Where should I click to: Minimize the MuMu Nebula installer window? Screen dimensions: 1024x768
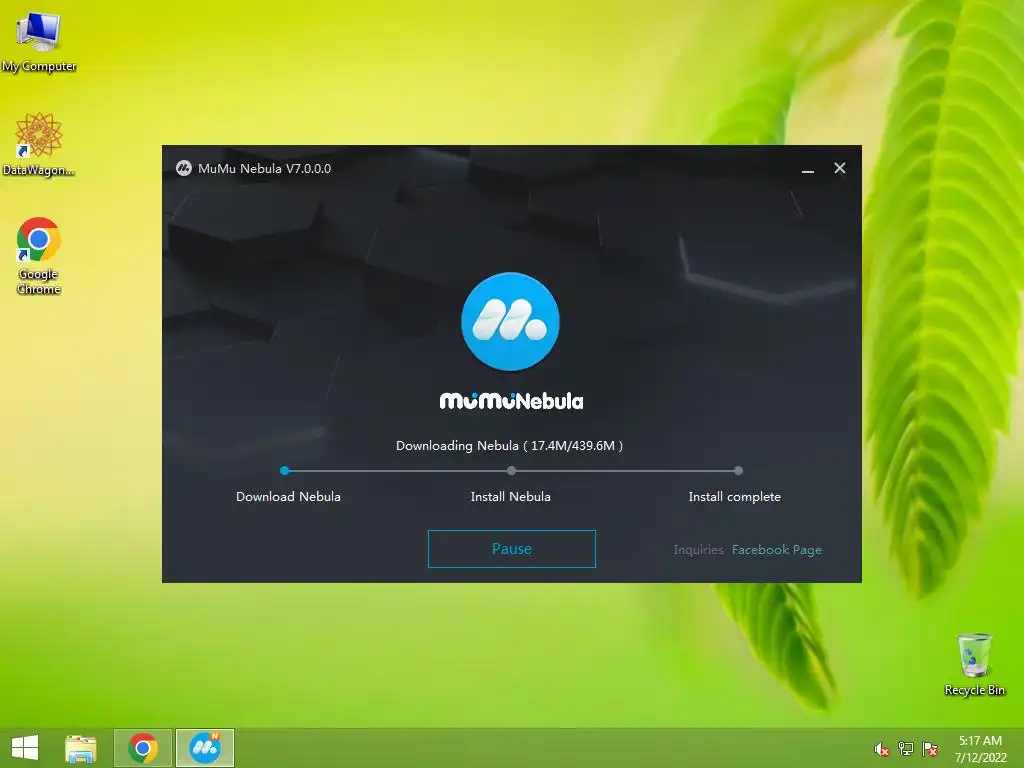click(808, 169)
